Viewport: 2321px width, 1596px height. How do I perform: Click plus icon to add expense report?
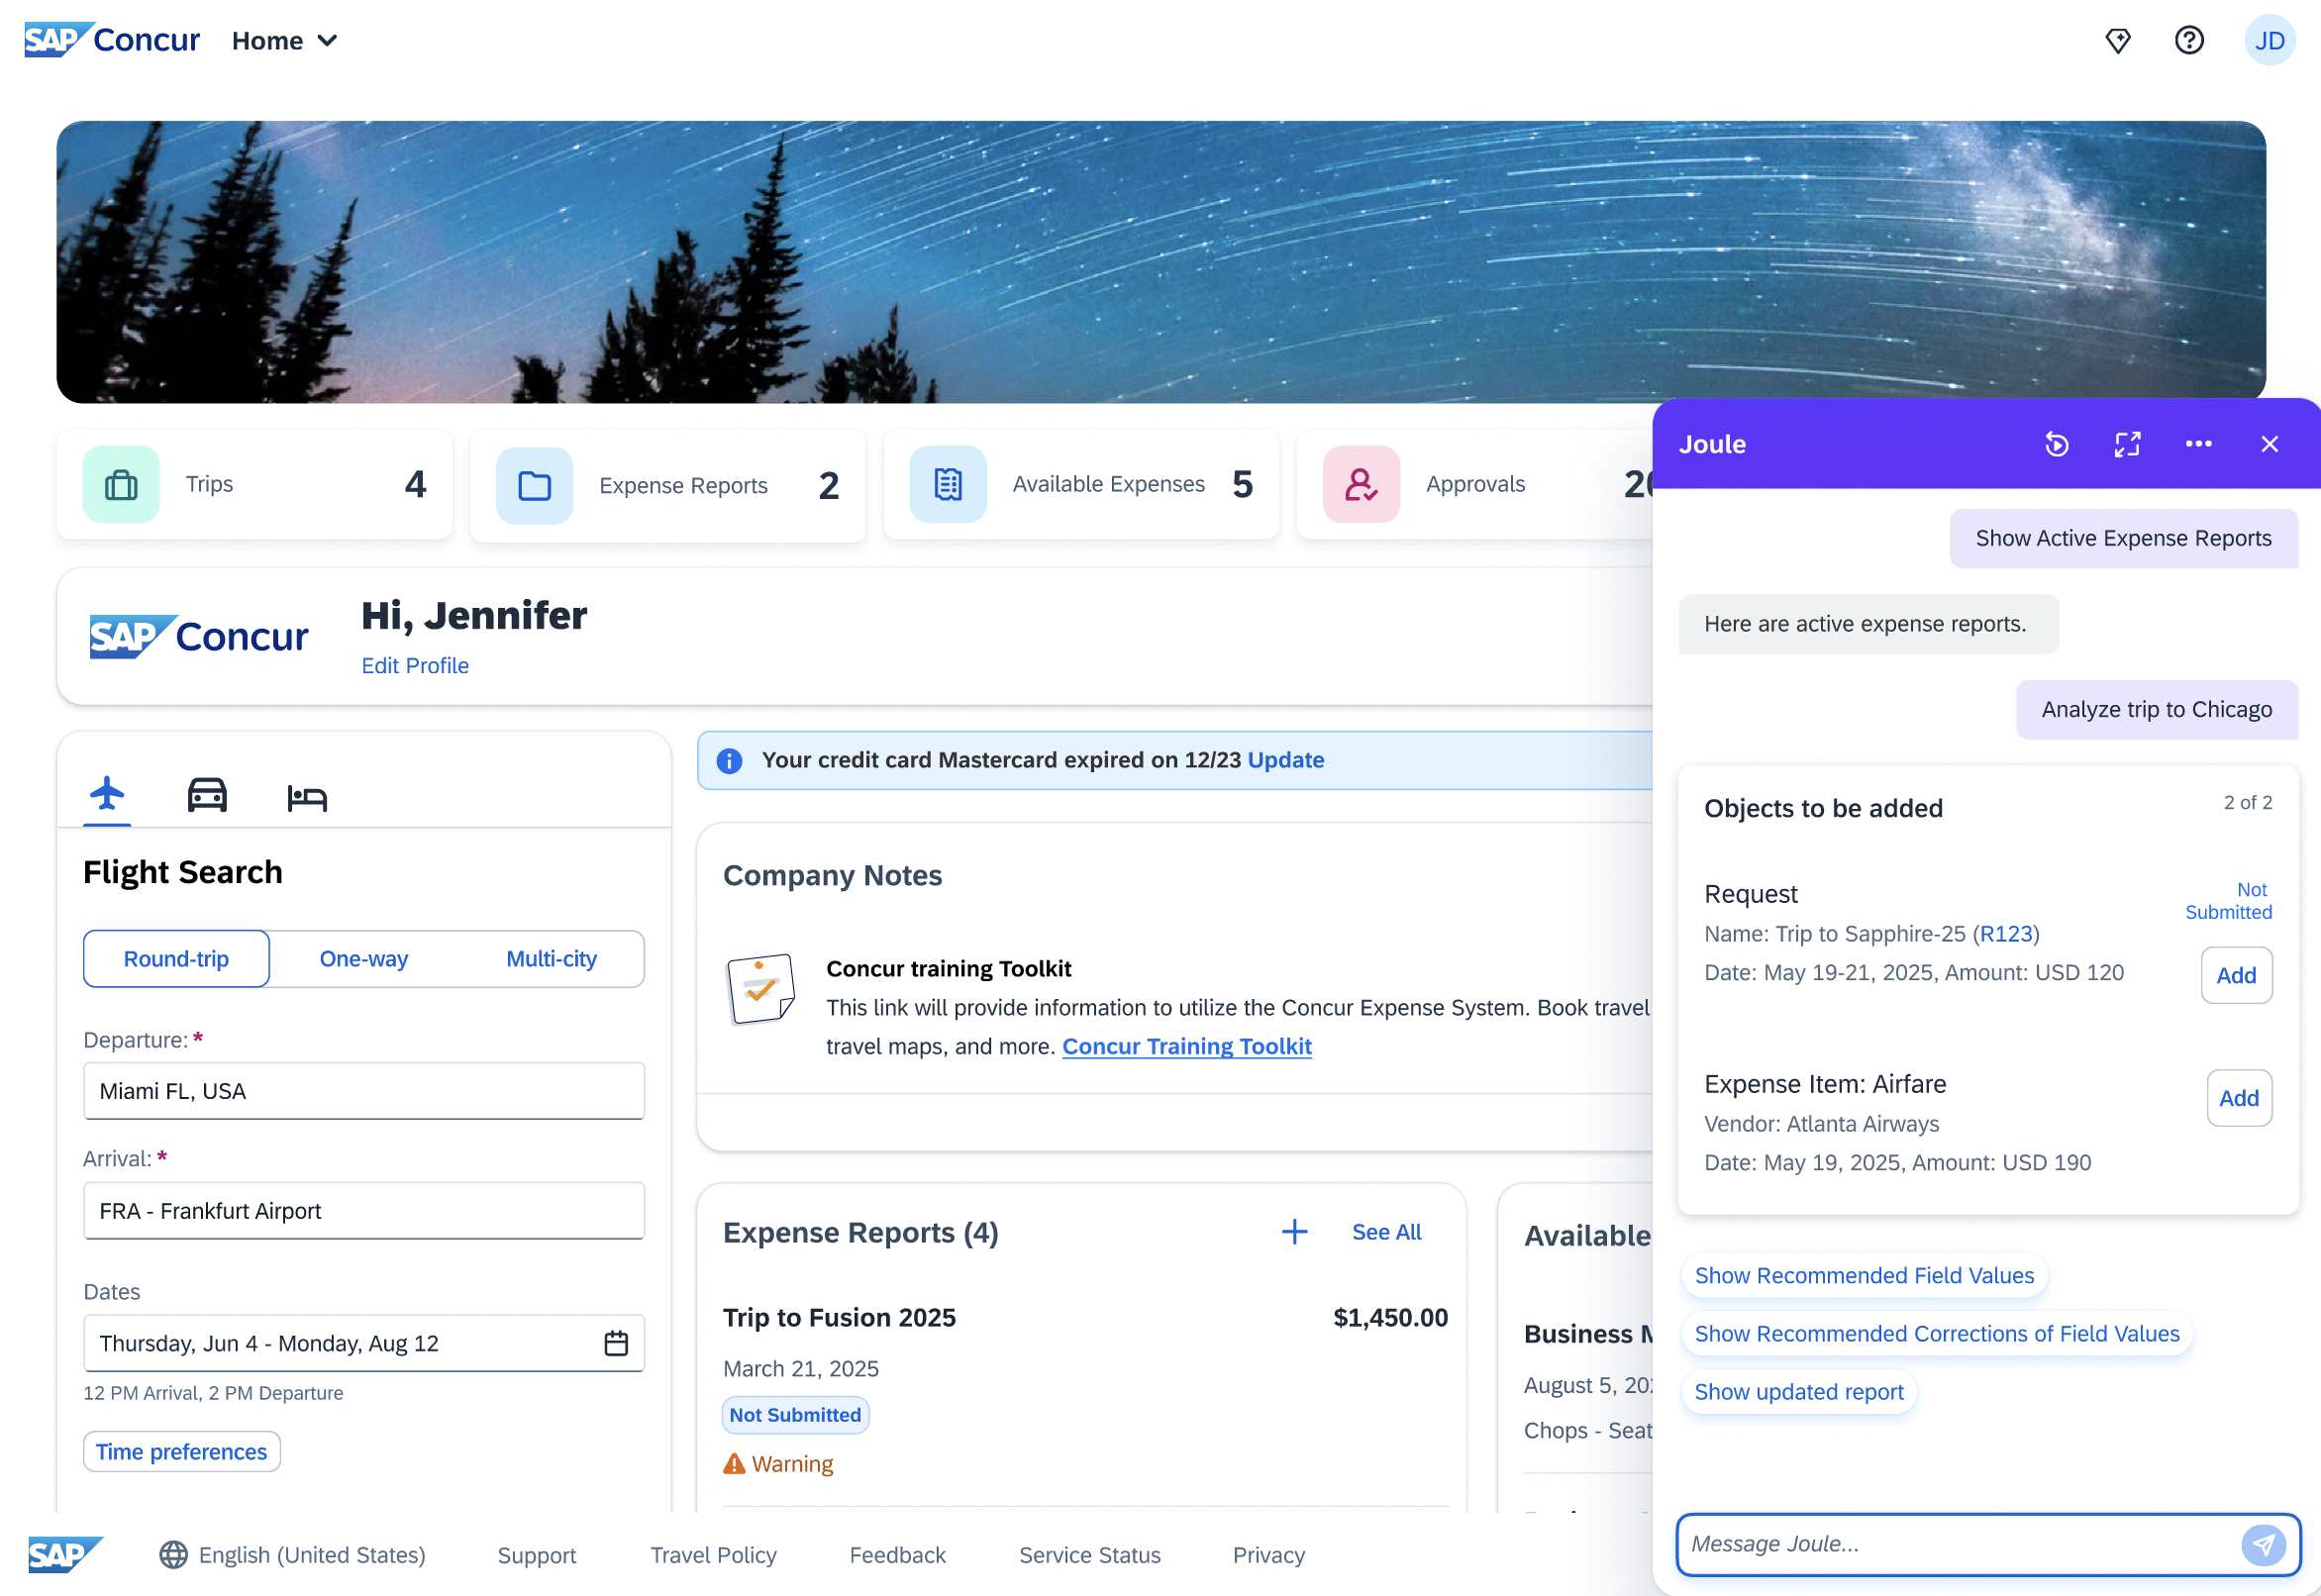(1294, 1232)
